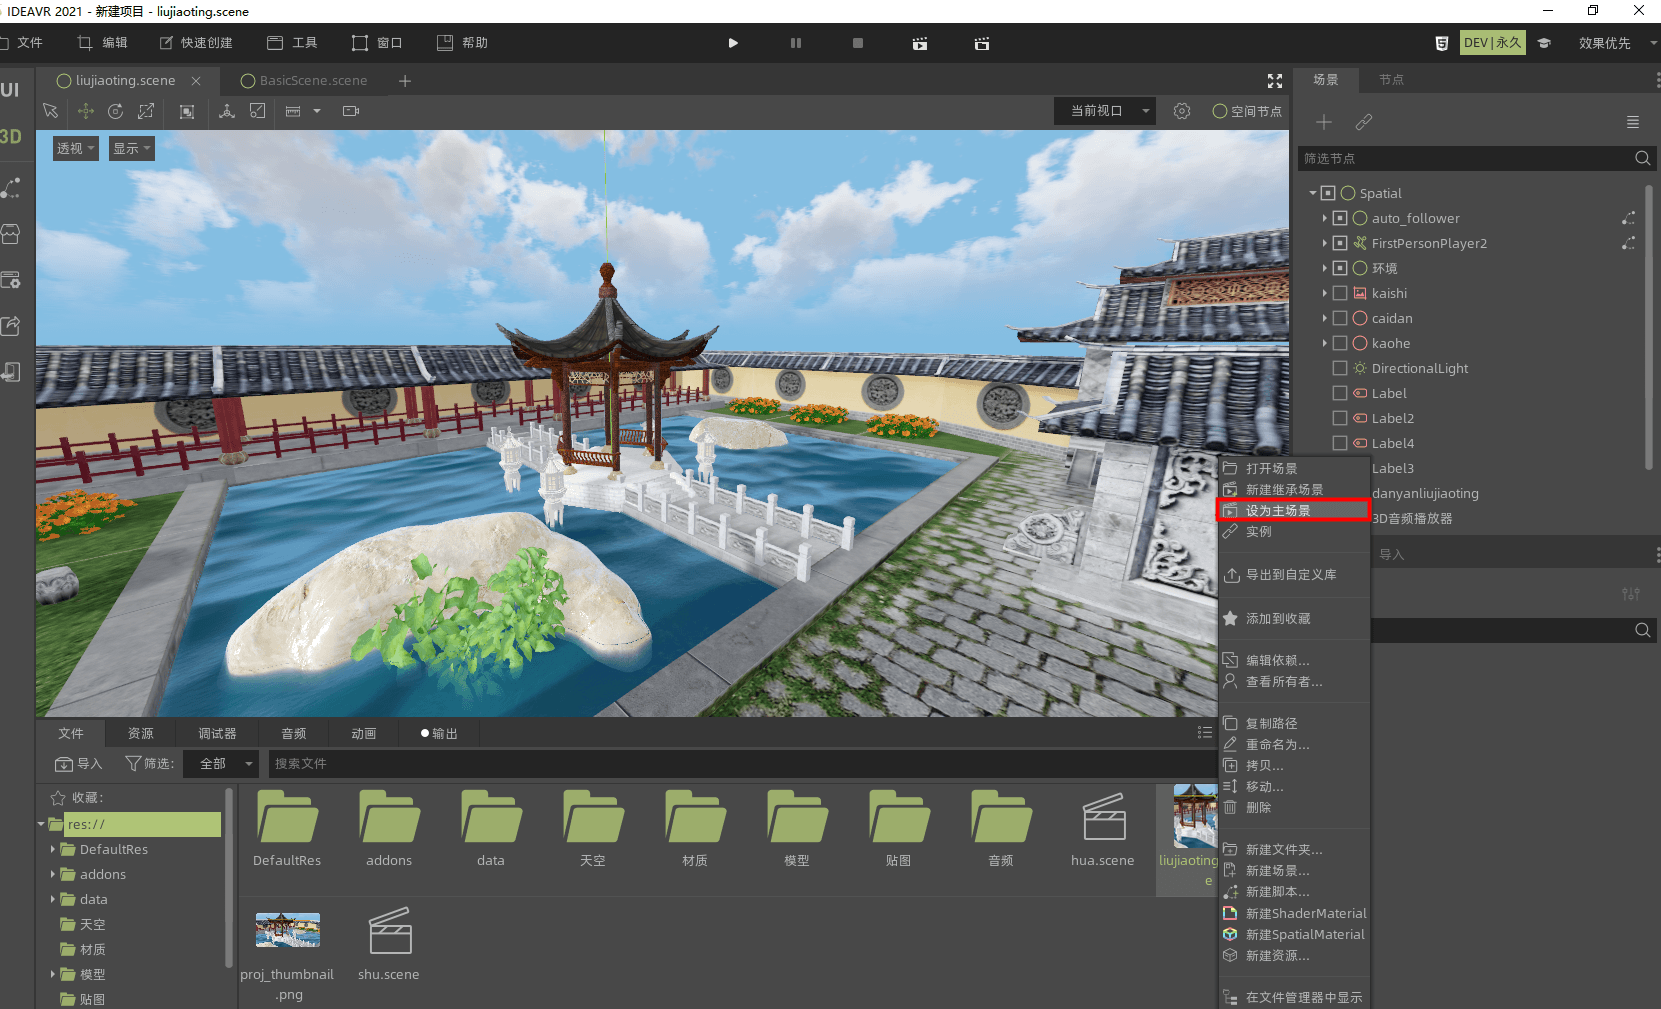
Task: Play the scene with the play button
Action: tap(733, 43)
